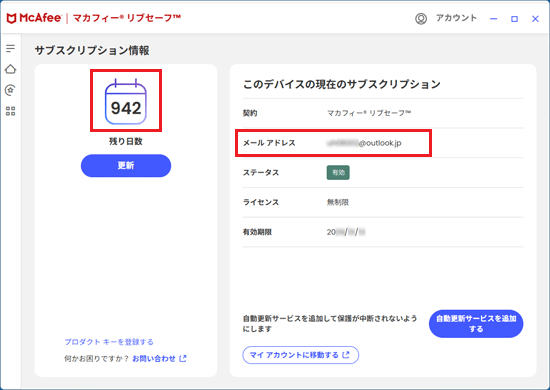Maximize the McAfee window
The height and width of the screenshot is (390, 550).
coord(514,19)
